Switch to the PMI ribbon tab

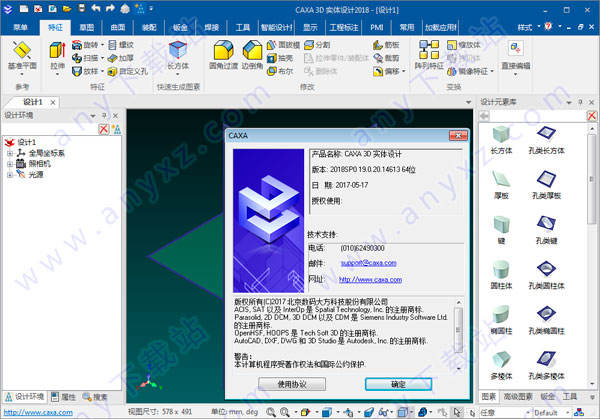point(377,27)
